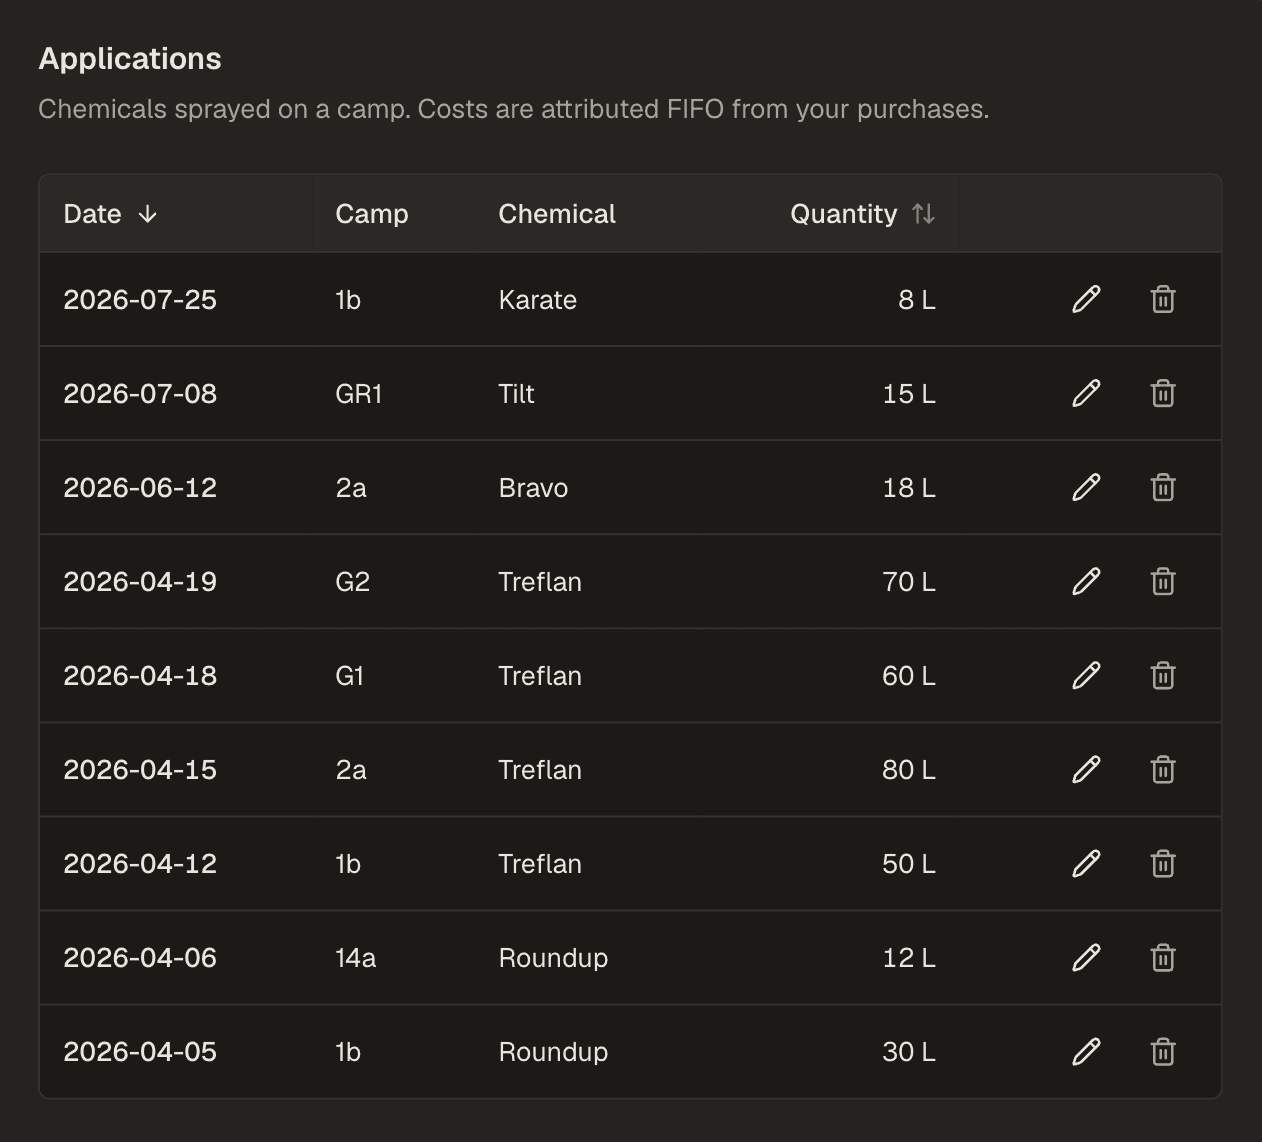Screen dimensions: 1262x1142
Task: Edit the 2026-04-05 Roundup 30 L entry
Action: click(x=1086, y=1051)
